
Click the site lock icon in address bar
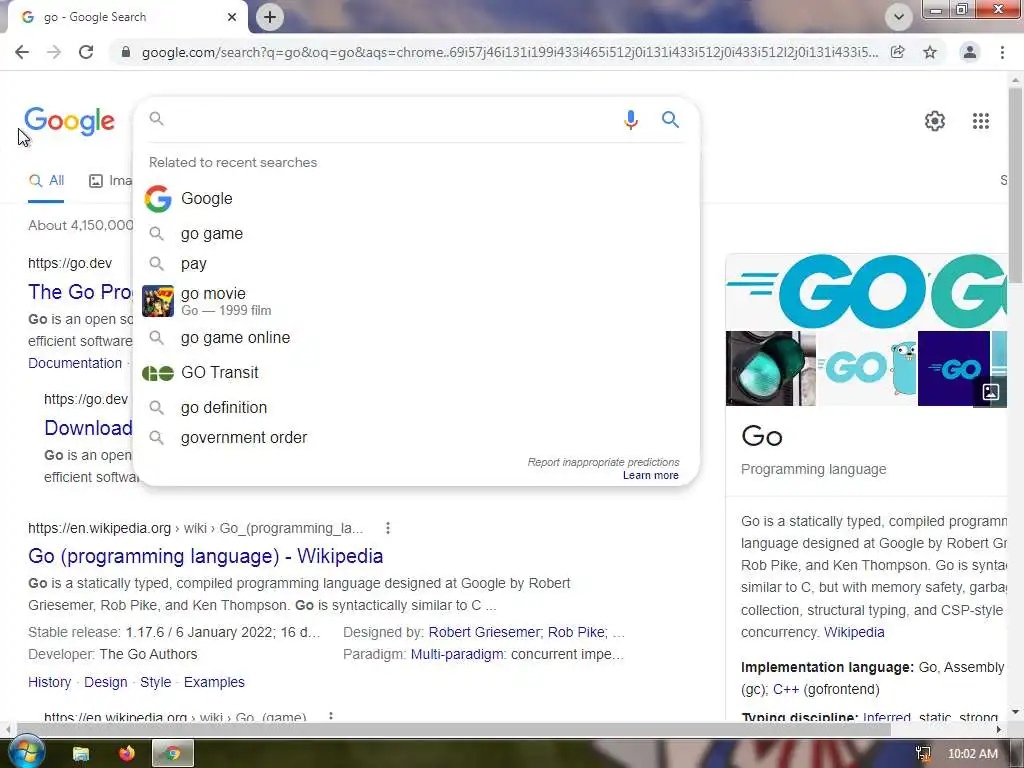point(126,52)
